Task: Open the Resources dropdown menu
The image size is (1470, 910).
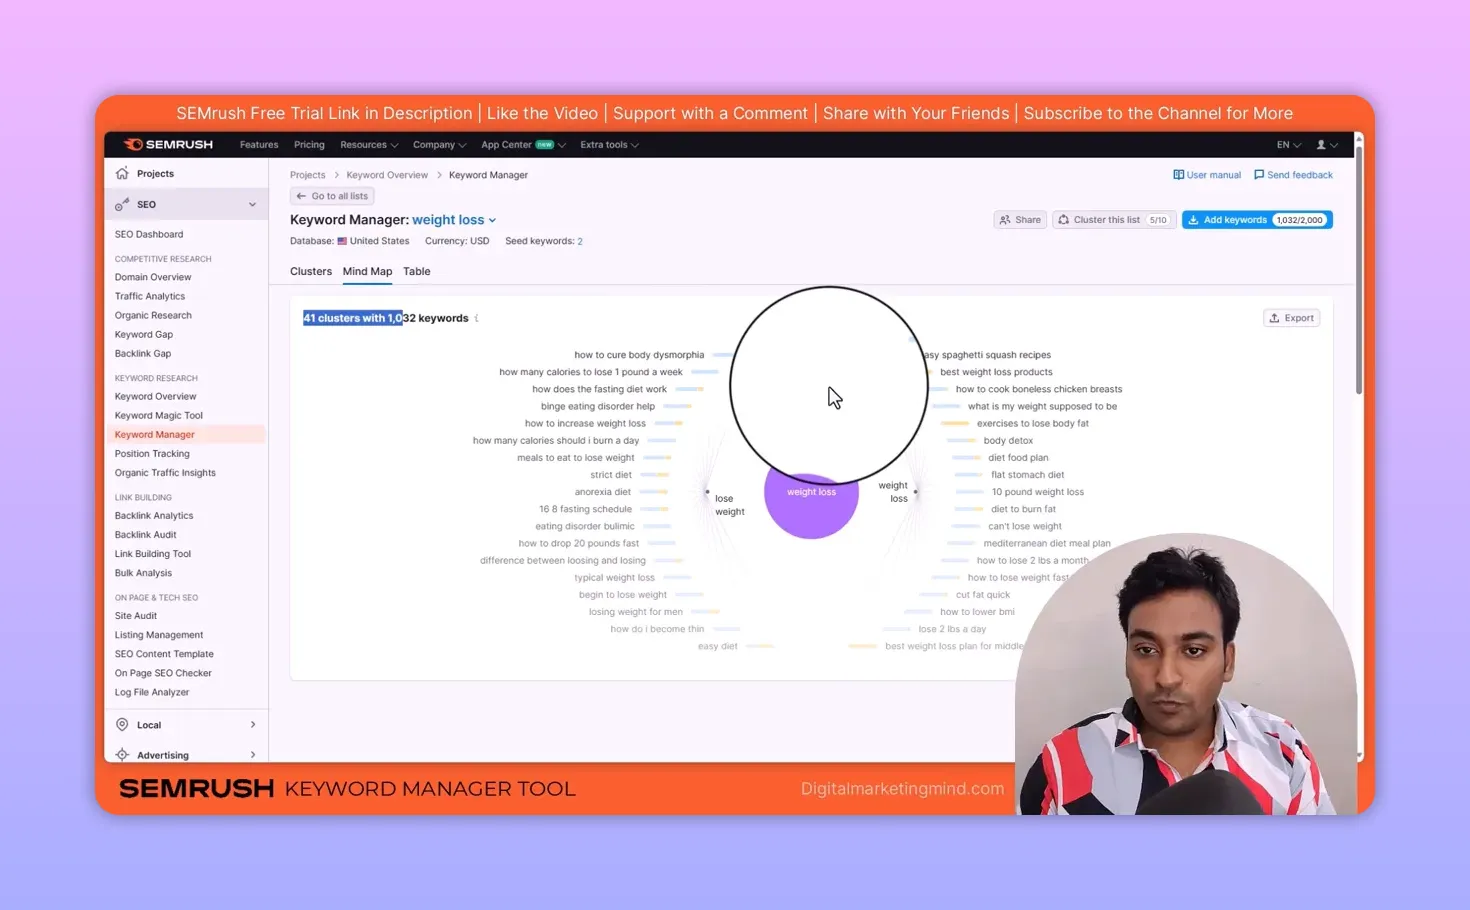Action: pos(369,145)
